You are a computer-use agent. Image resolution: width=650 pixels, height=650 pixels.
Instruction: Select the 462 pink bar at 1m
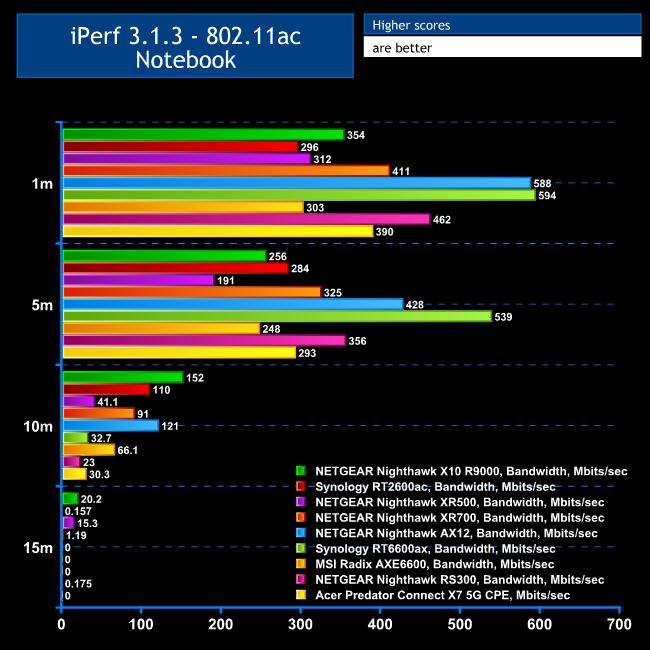[247, 219]
